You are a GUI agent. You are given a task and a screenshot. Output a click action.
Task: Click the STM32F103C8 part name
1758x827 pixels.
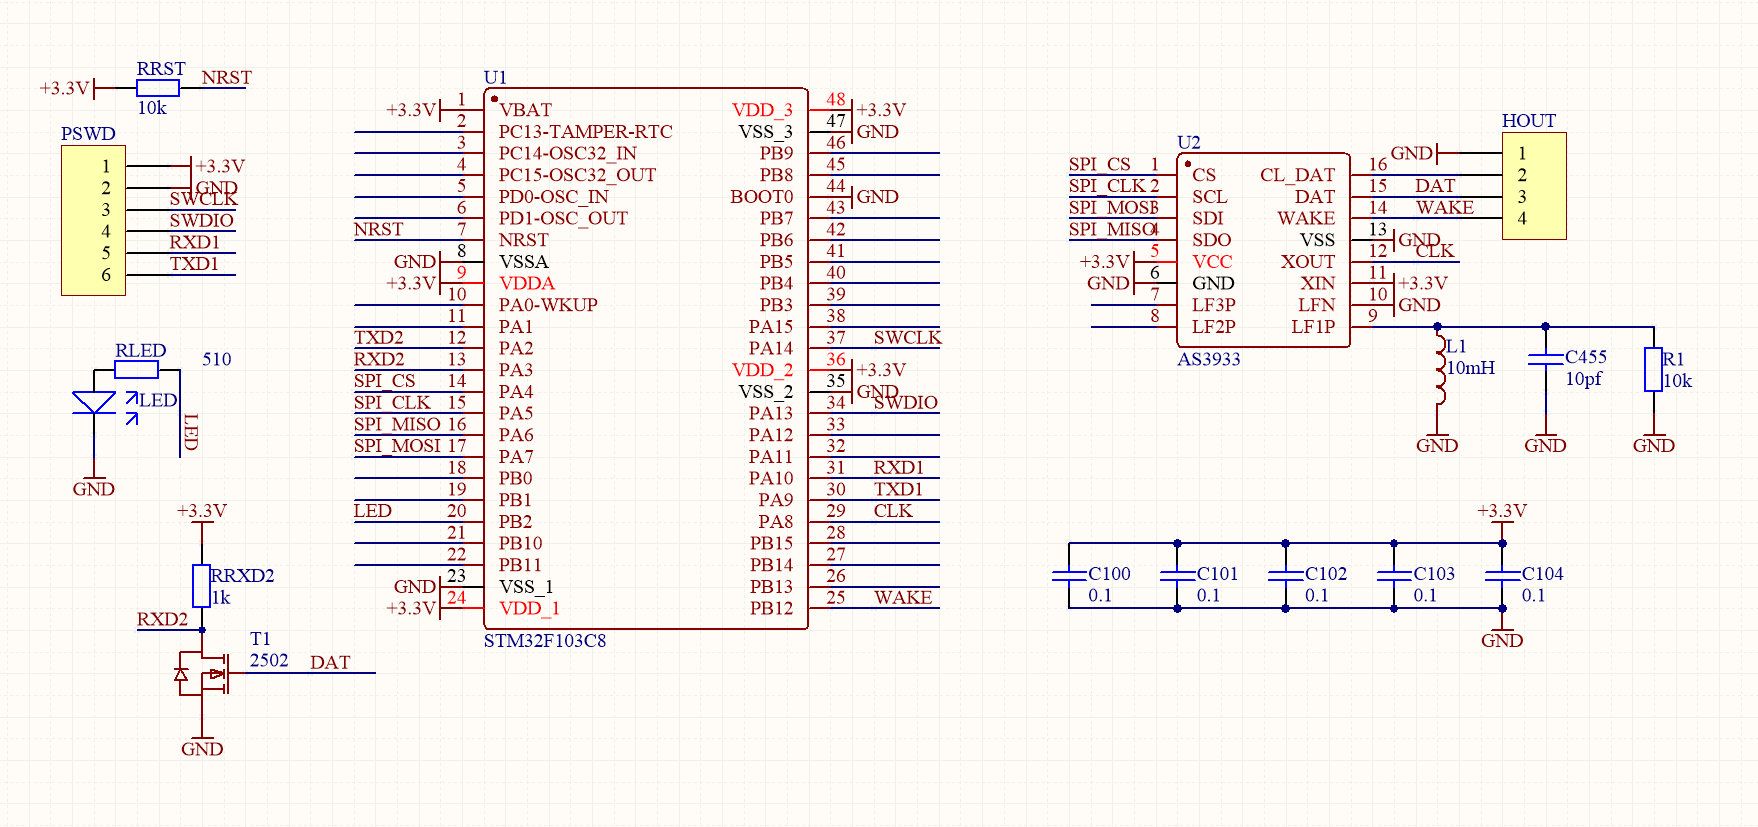(x=545, y=640)
